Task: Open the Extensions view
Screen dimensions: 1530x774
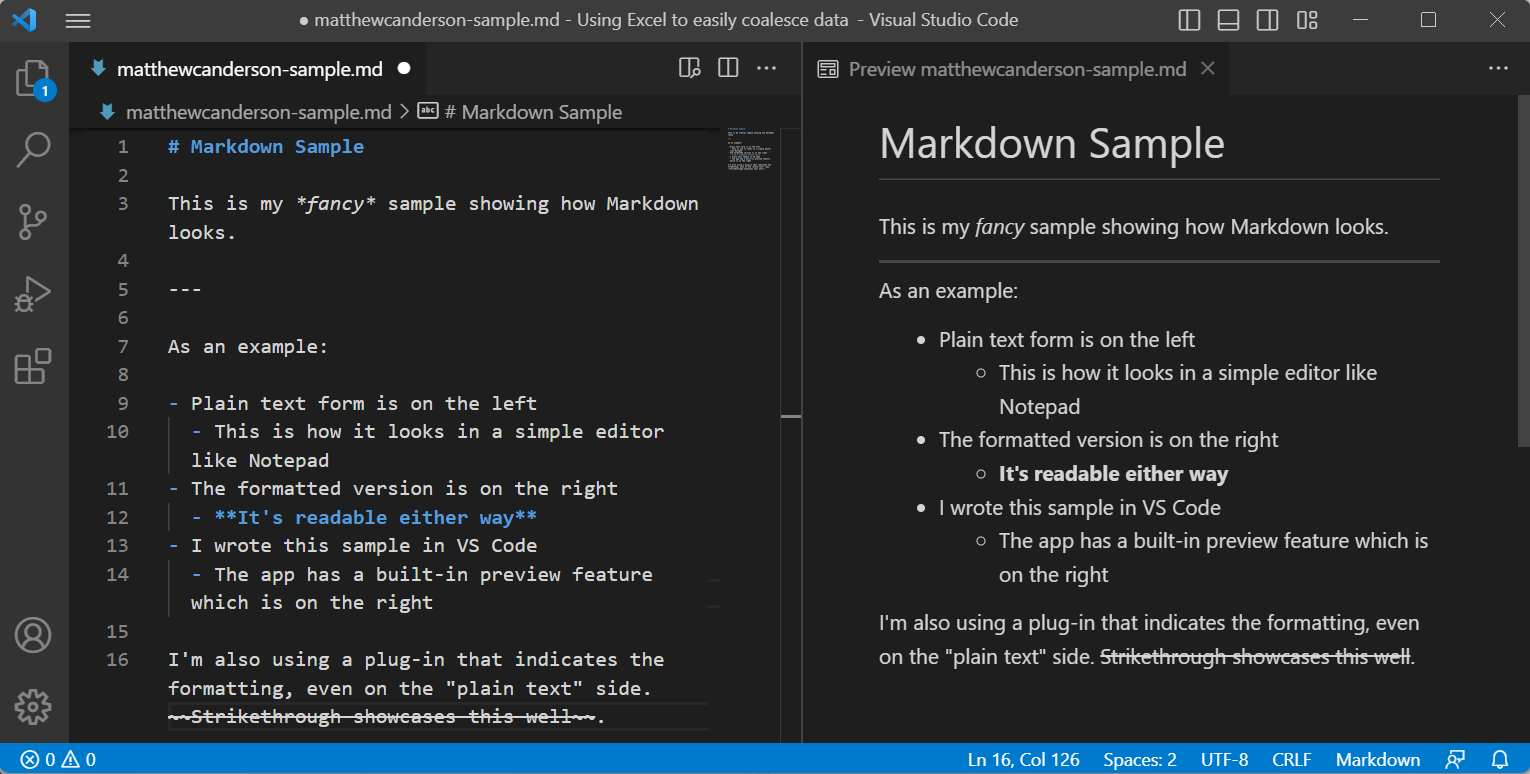Action: click(33, 367)
